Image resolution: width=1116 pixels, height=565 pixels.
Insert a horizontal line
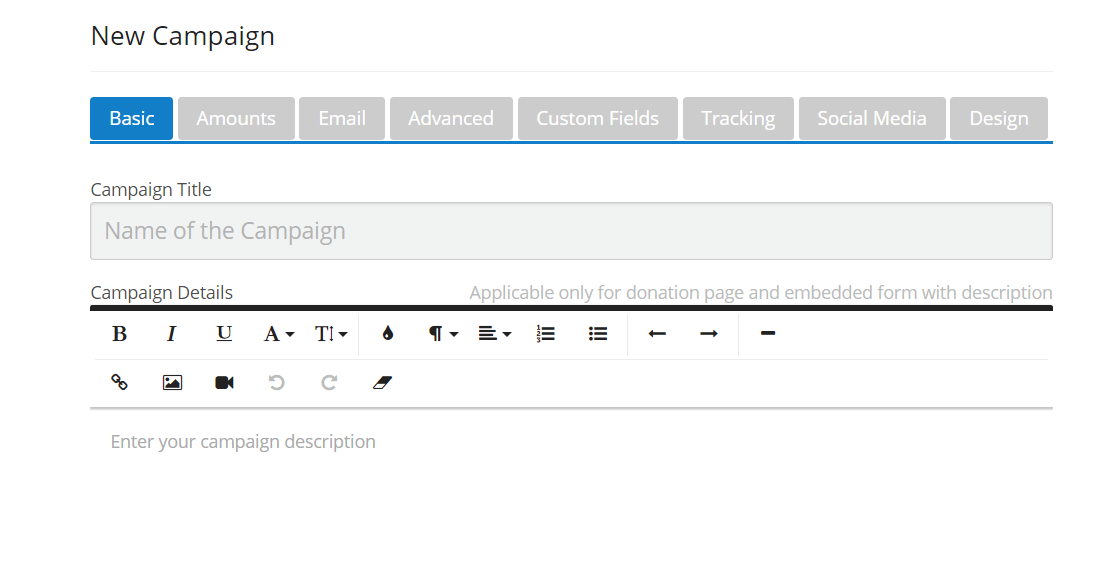pyautogui.click(x=768, y=334)
